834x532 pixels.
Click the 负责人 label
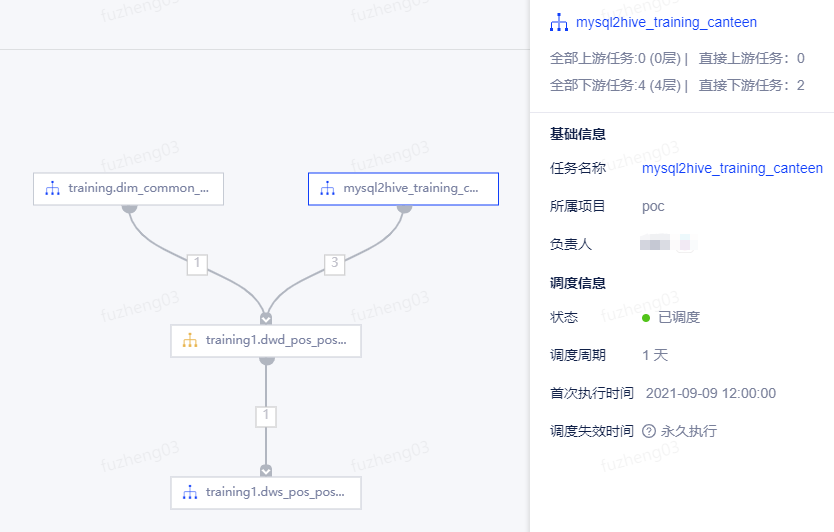[571, 245]
